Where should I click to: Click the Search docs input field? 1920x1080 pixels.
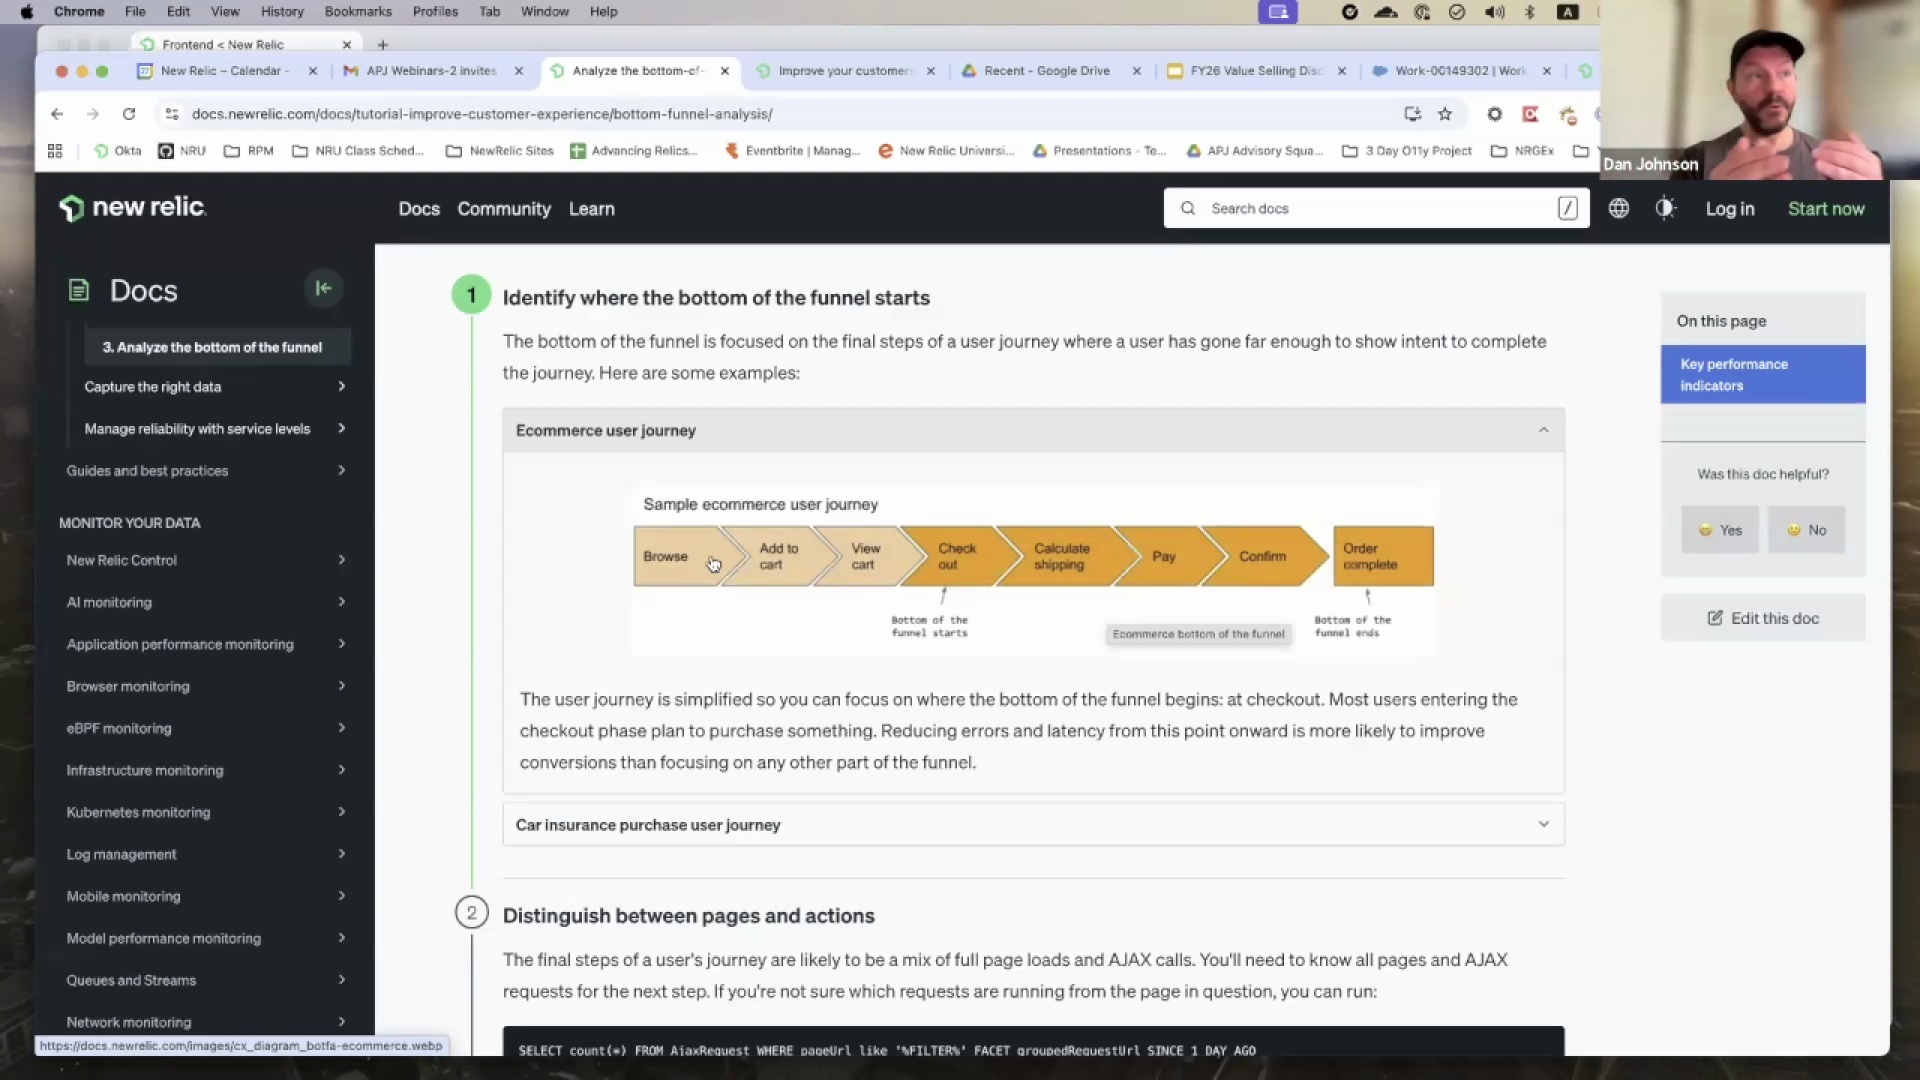point(1375,208)
